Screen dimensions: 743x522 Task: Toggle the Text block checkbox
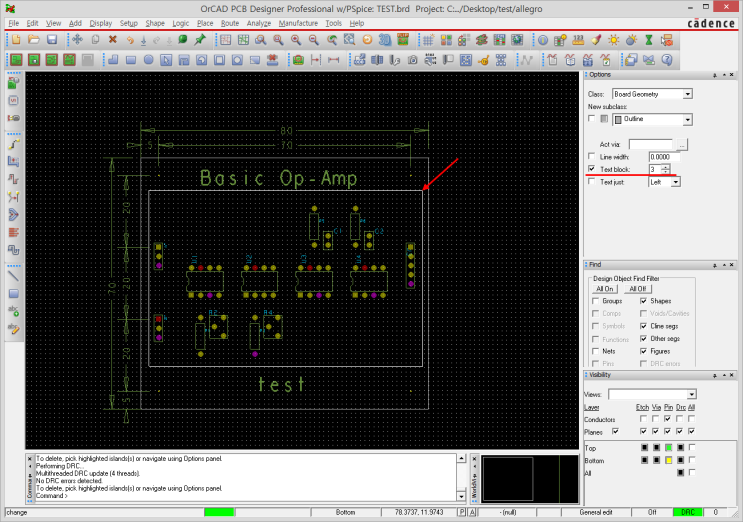coord(591,170)
